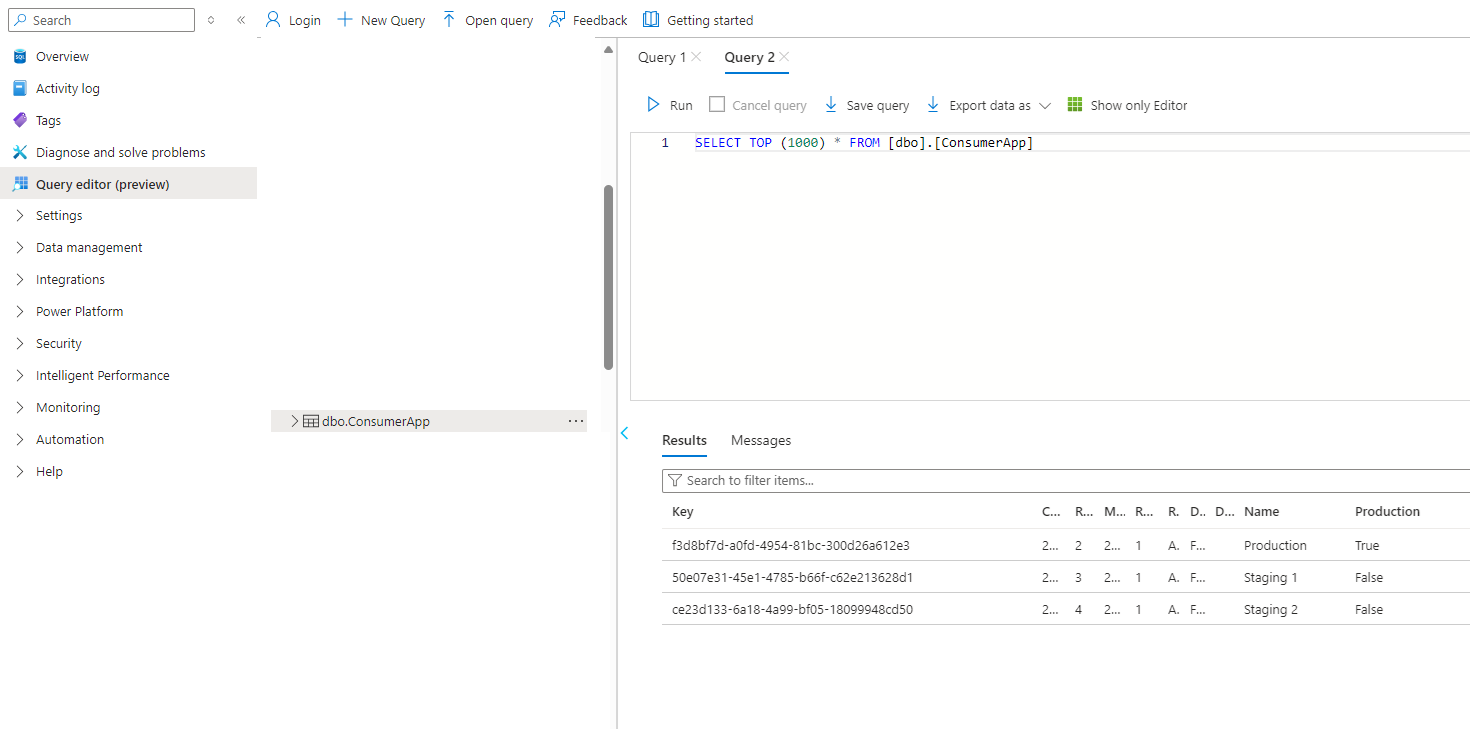This screenshot has height=729, width=1470.
Task: Switch to the Messages tab
Action: 760,440
